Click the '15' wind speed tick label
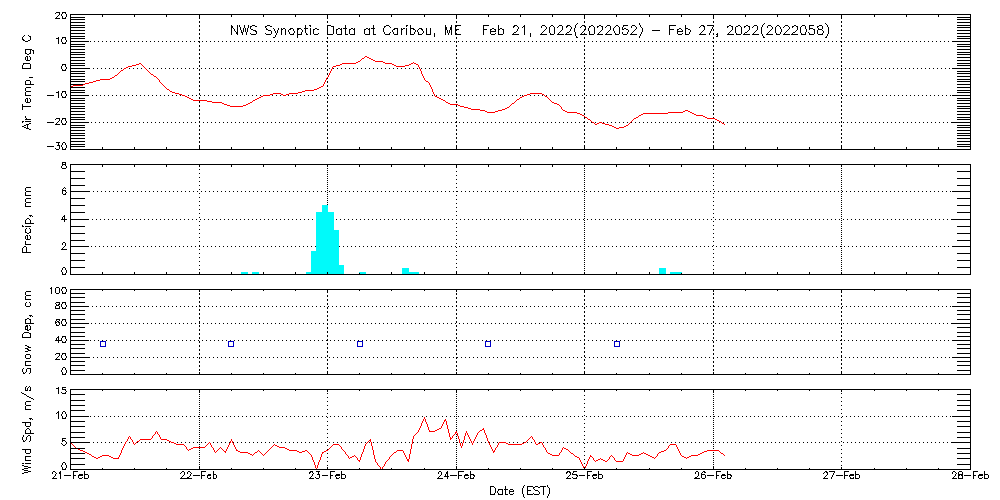1000x500 pixels. pos(59,391)
